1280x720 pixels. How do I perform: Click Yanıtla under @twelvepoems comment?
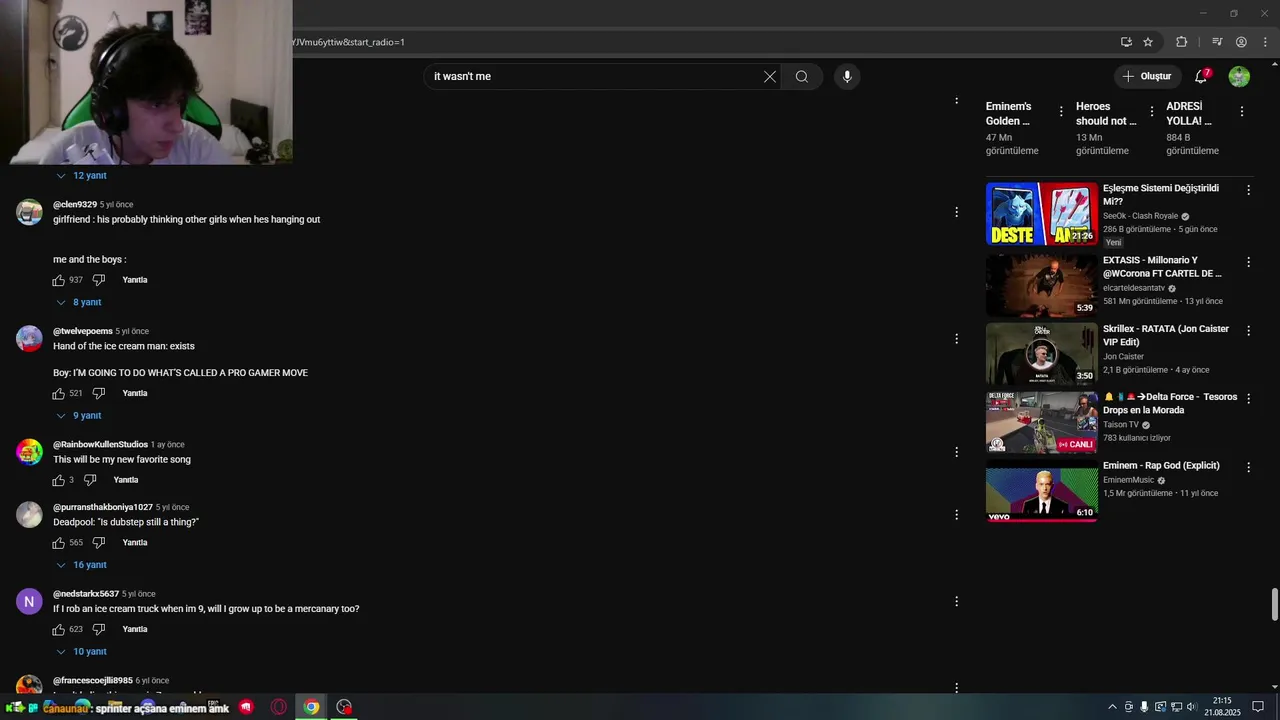[x=135, y=393]
